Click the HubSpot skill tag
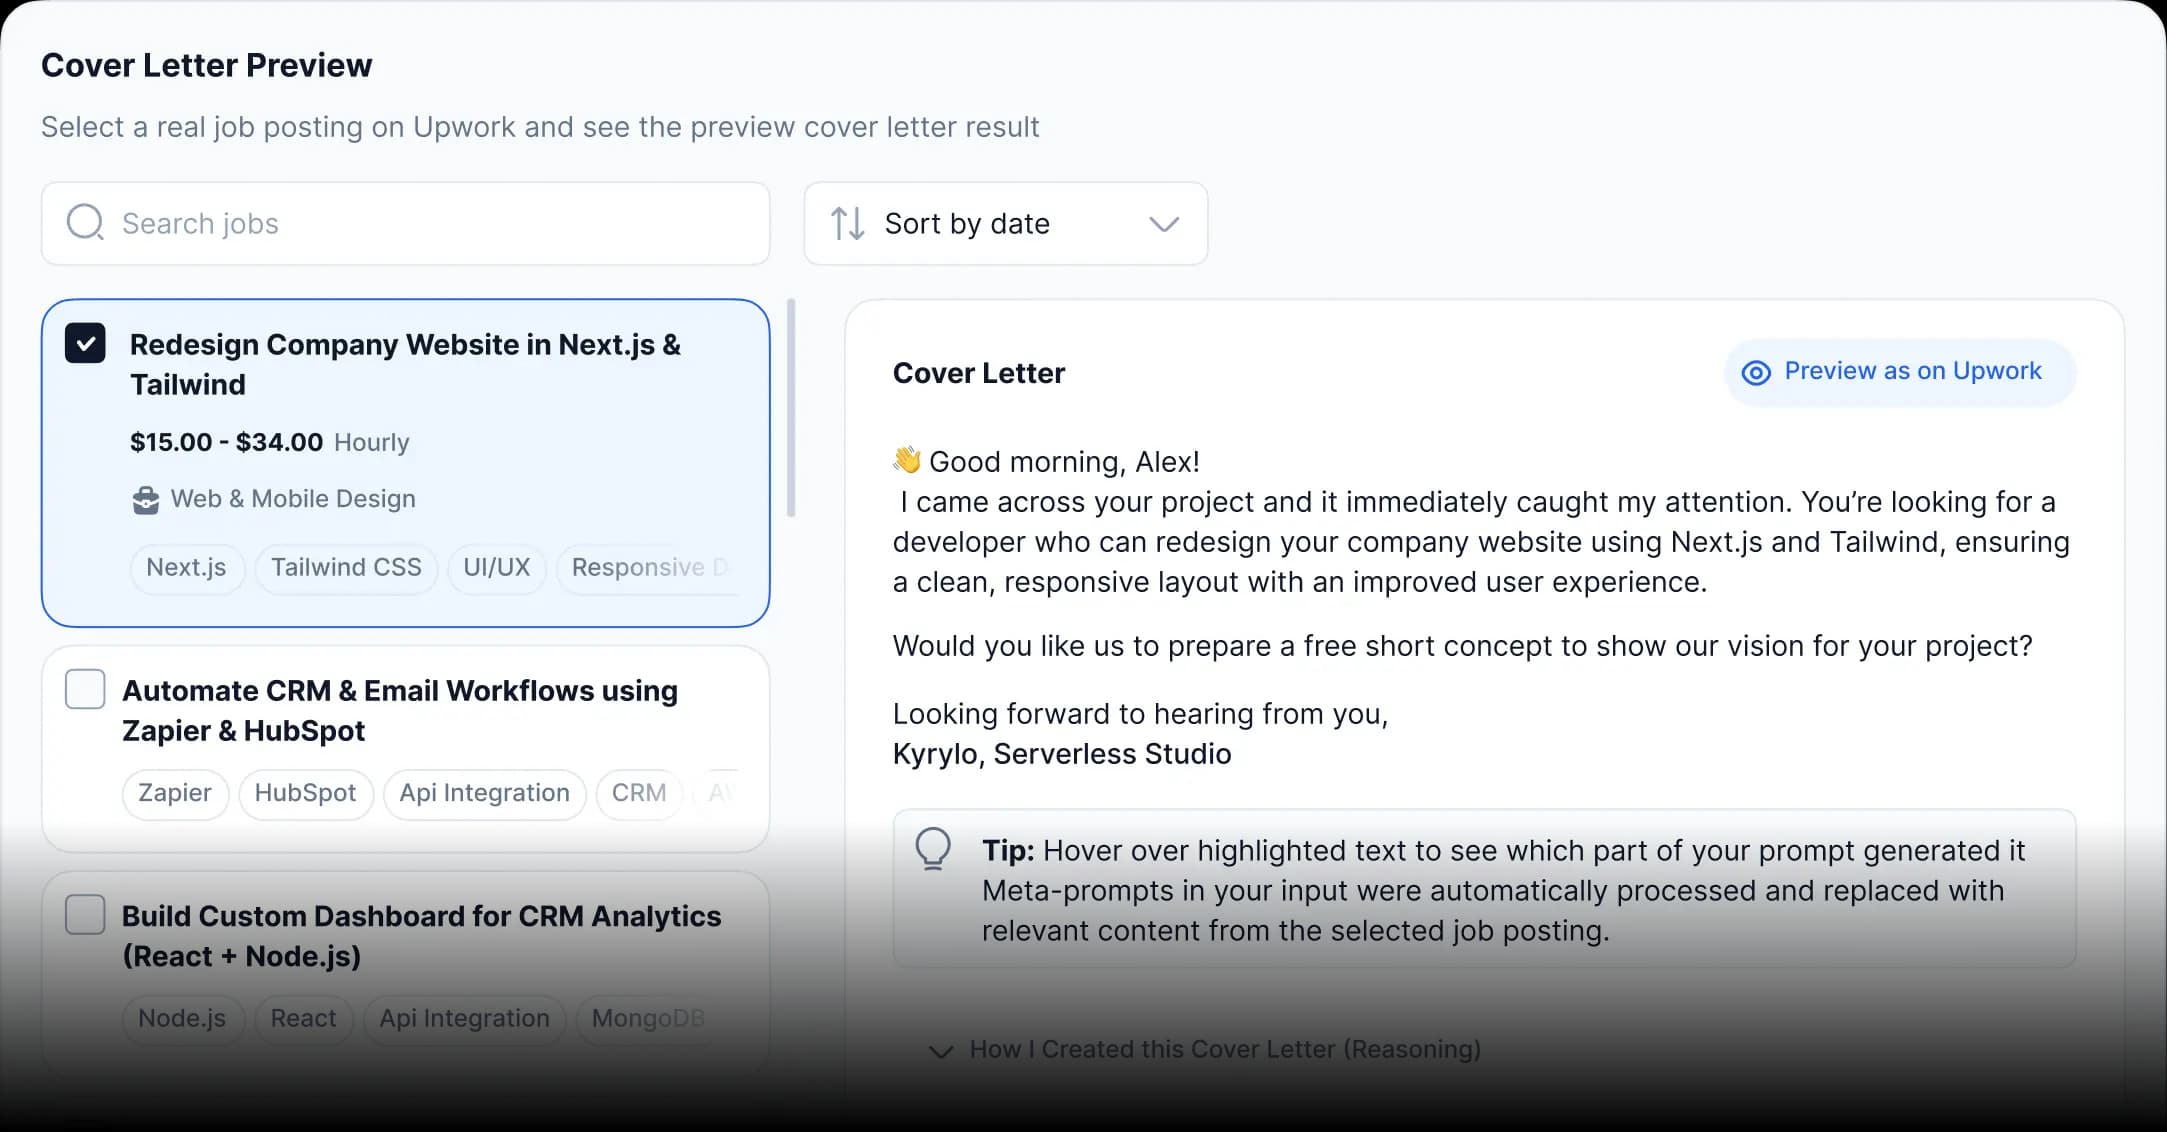2167x1132 pixels. [x=305, y=794]
